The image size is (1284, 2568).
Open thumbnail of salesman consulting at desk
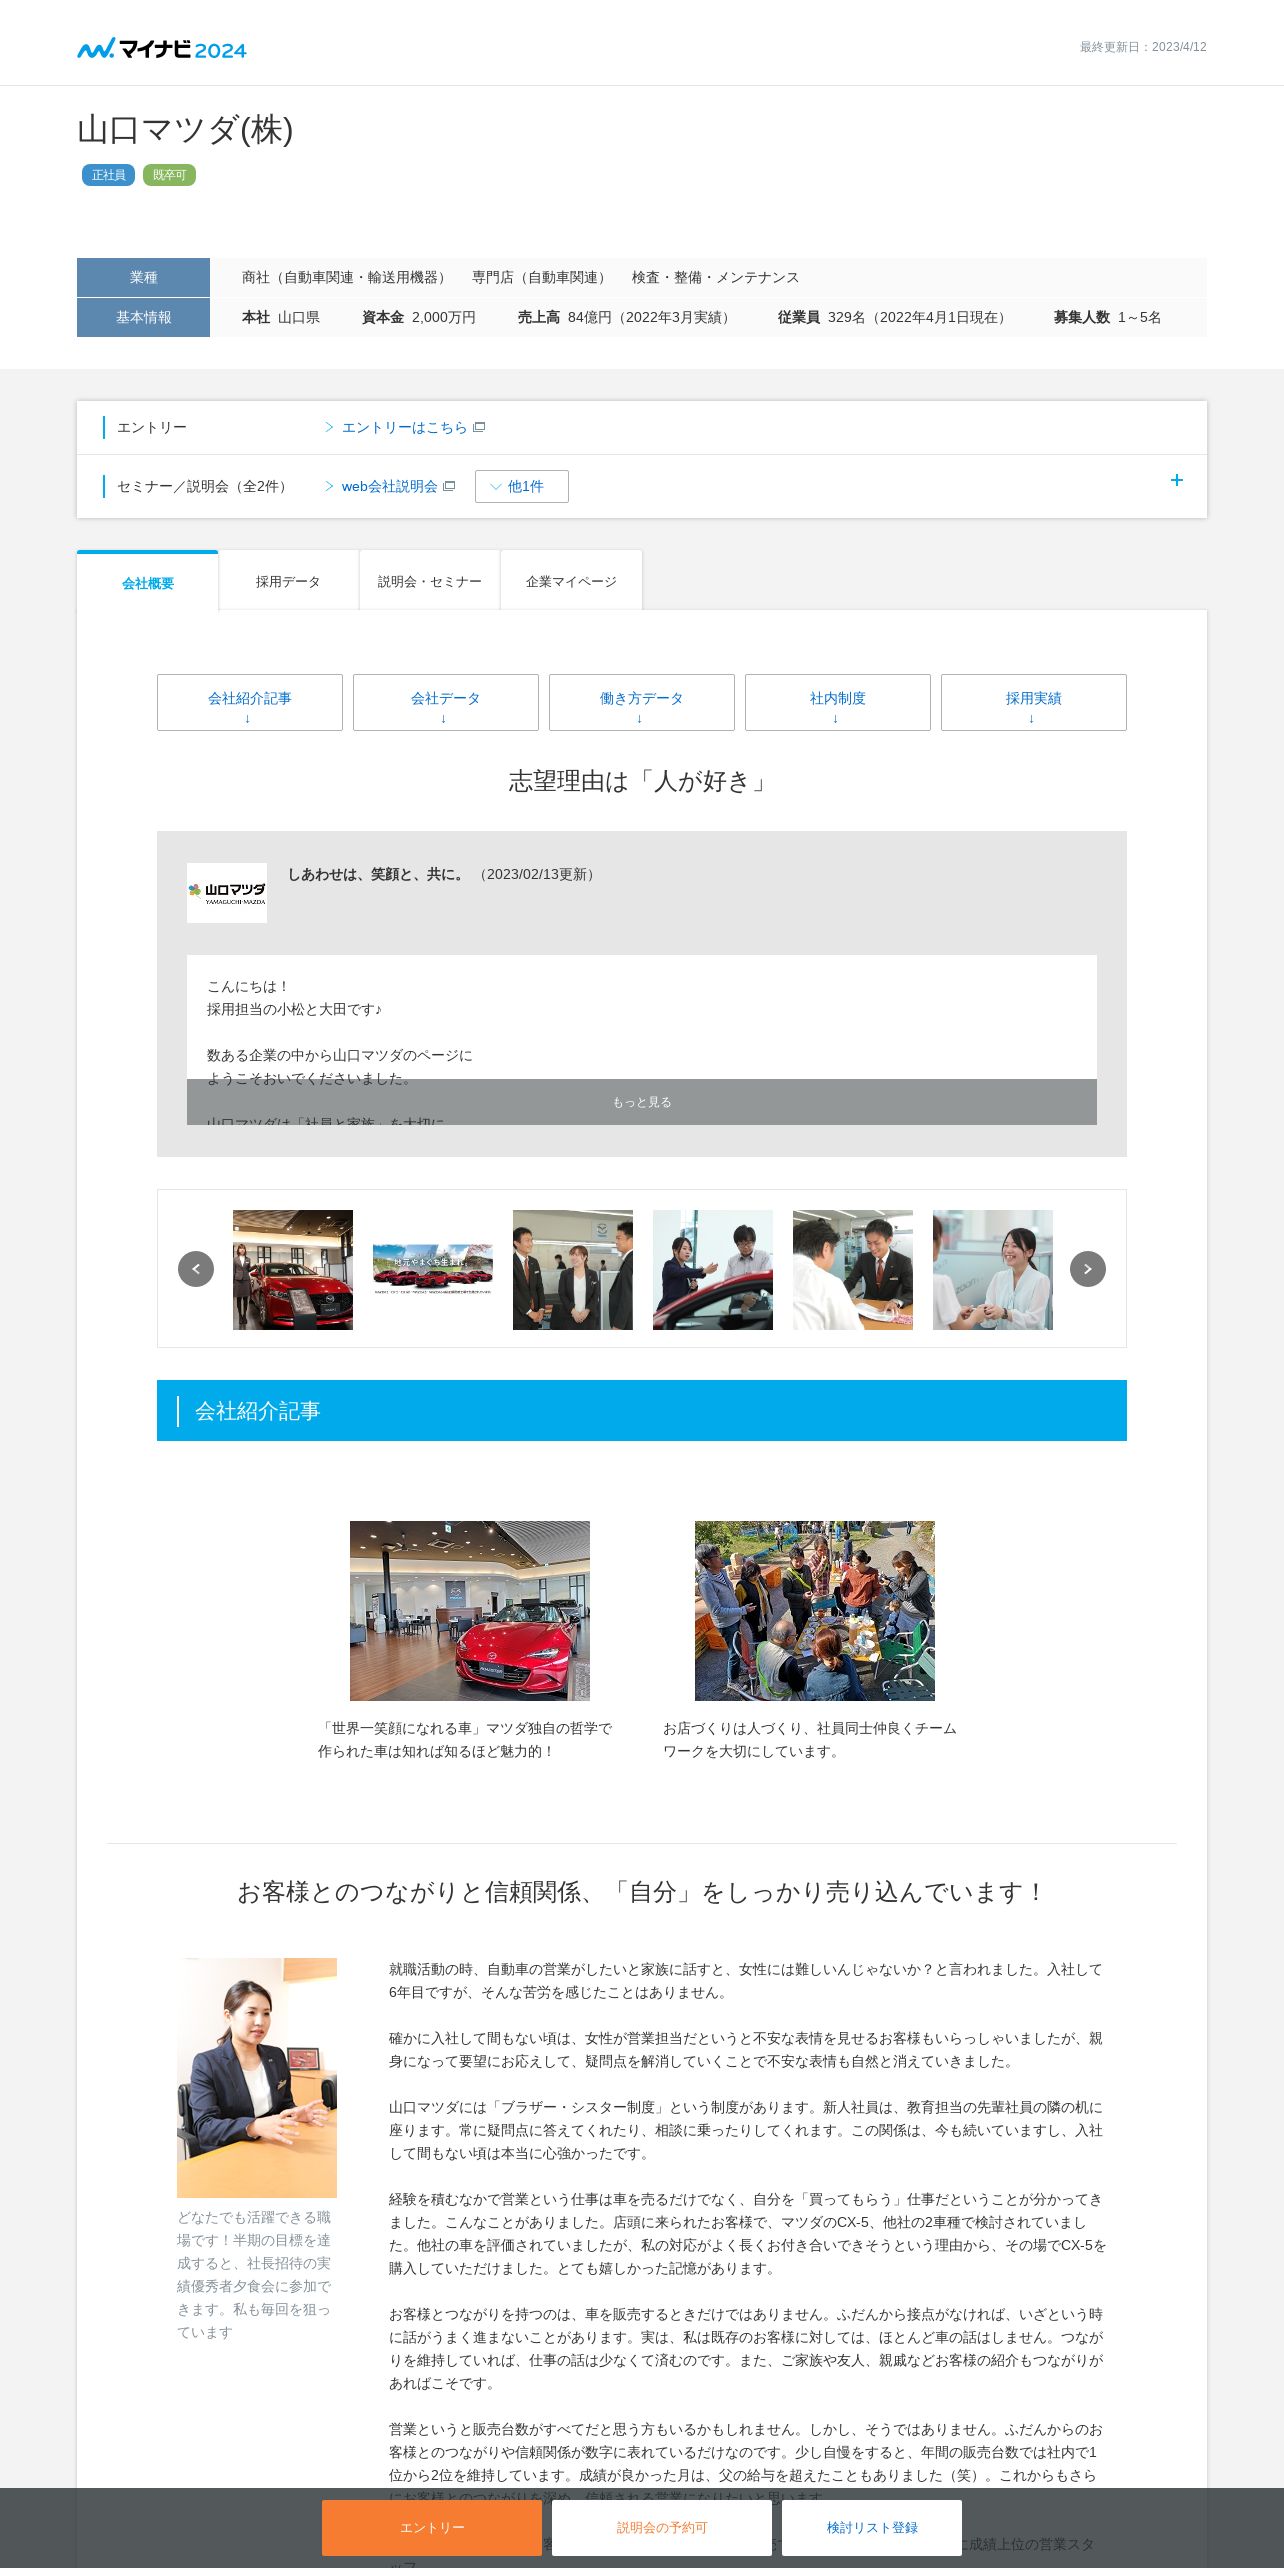[x=853, y=1270]
